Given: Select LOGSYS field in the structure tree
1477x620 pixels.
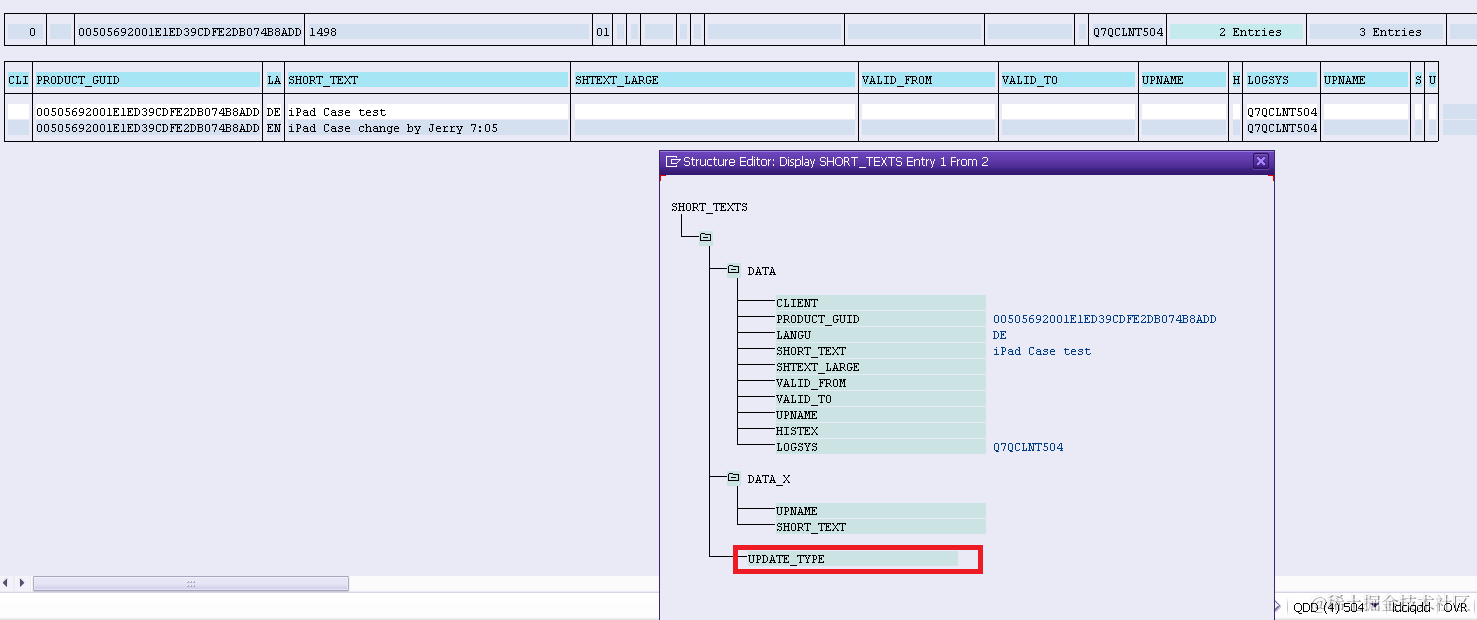Looking at the screenshot, I should point(880,447).
